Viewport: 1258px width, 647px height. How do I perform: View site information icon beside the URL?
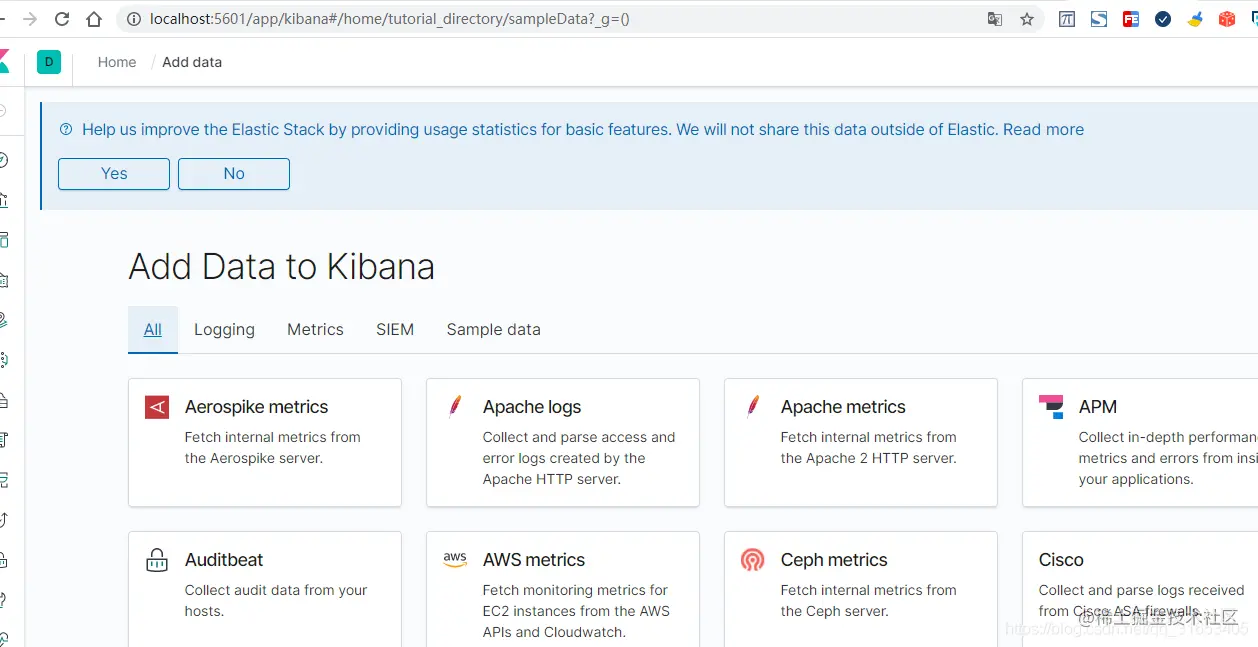click(134, 19)
